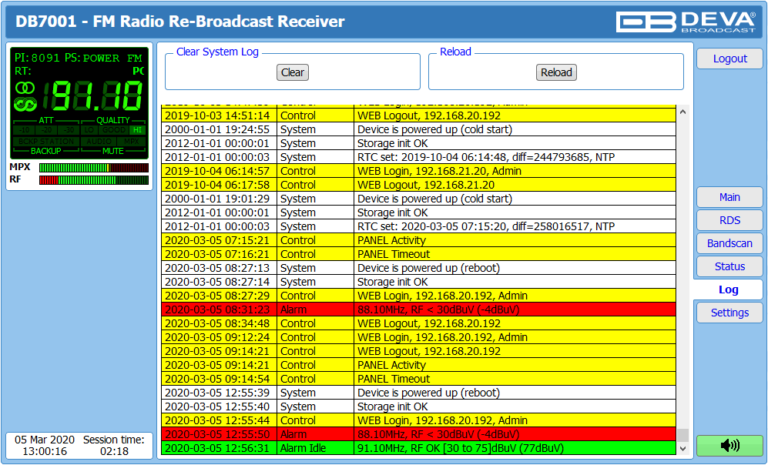Switch to the RDS tab
The width and height of the screenshot is (768, 465).
[x=729, y=220]
